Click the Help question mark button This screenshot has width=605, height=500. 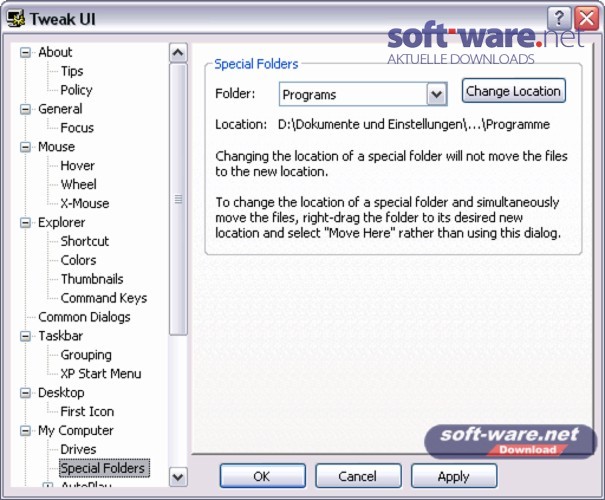click(558, 18)
